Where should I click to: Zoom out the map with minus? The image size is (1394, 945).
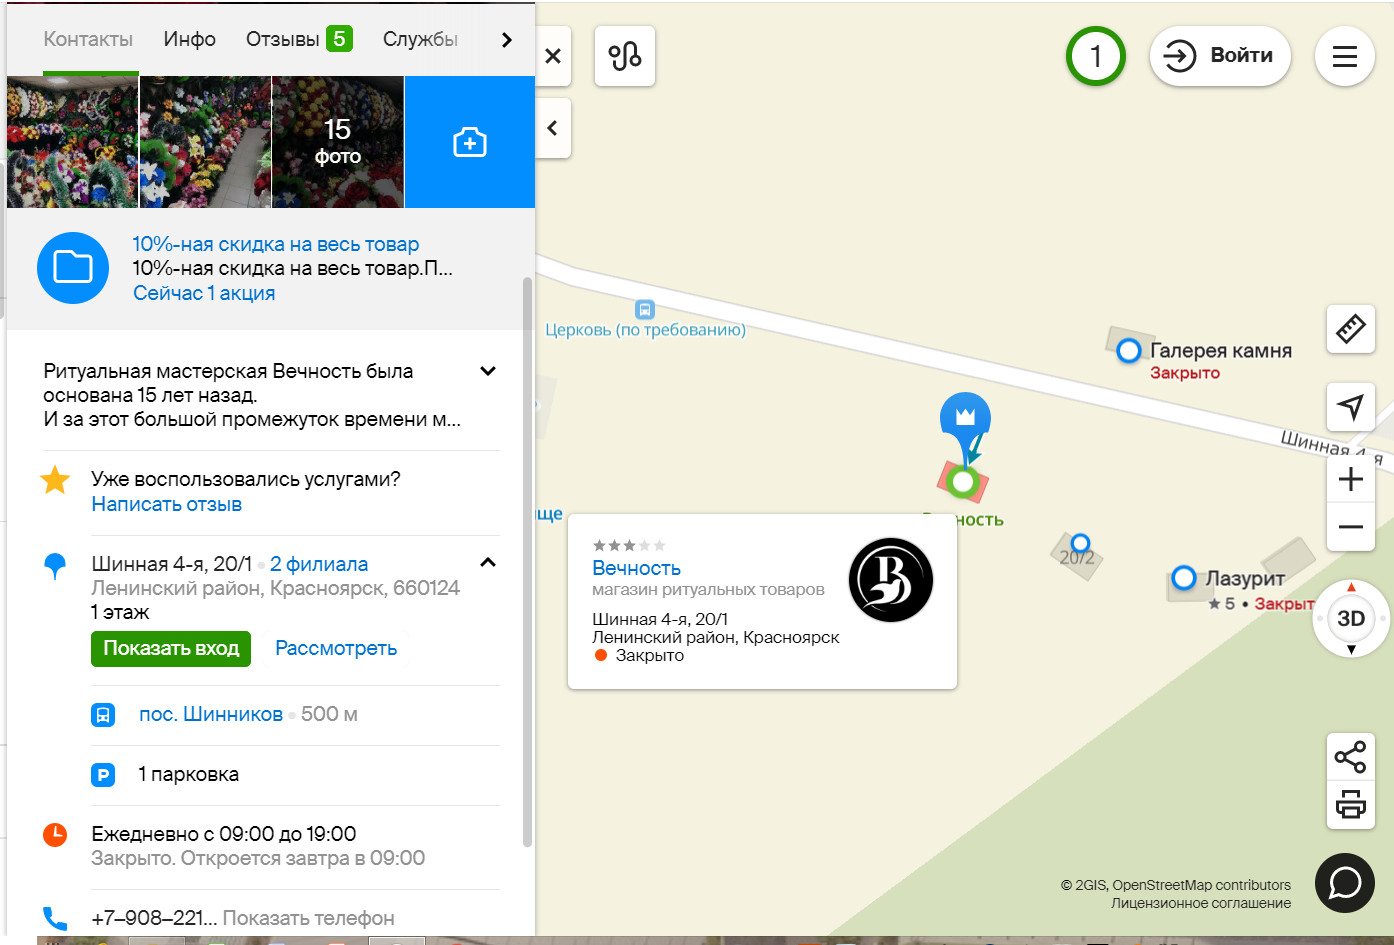point(1351,527)
